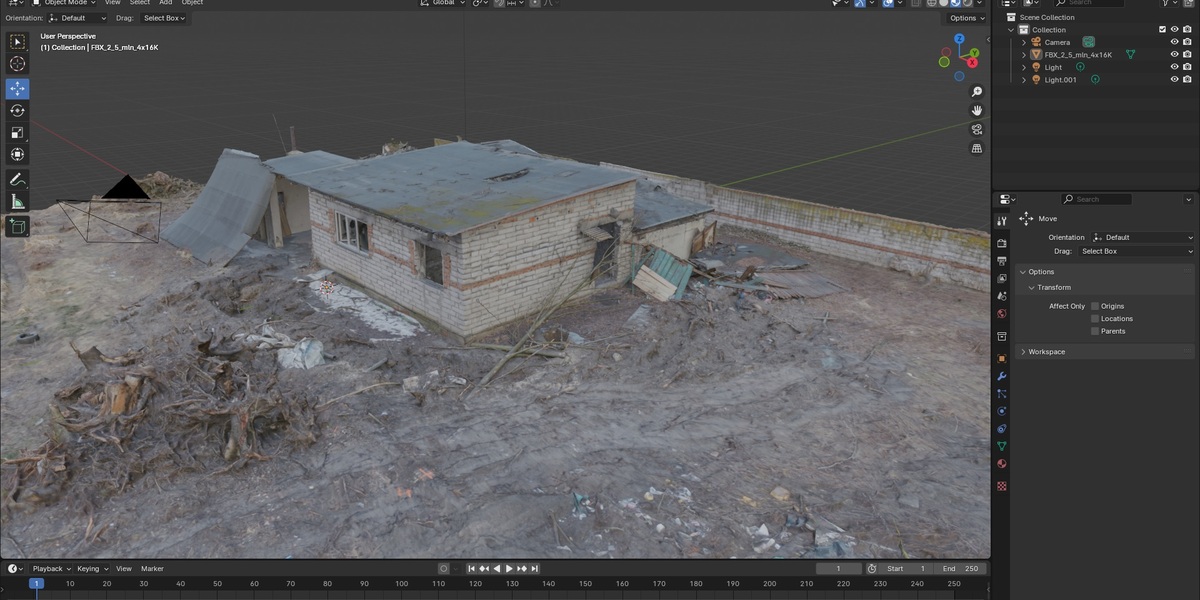Image resolution: width=1200 pixels, height=600 pixels.
Task: Open the Collection properties tab
Action: [1002, 336]
